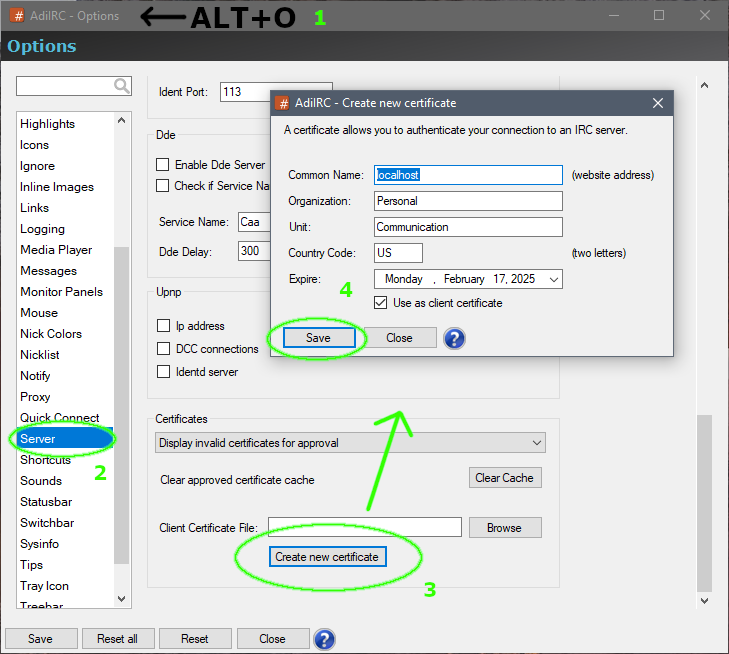Open Monitor Panels options
729x654 pixels.
[61, 291]
